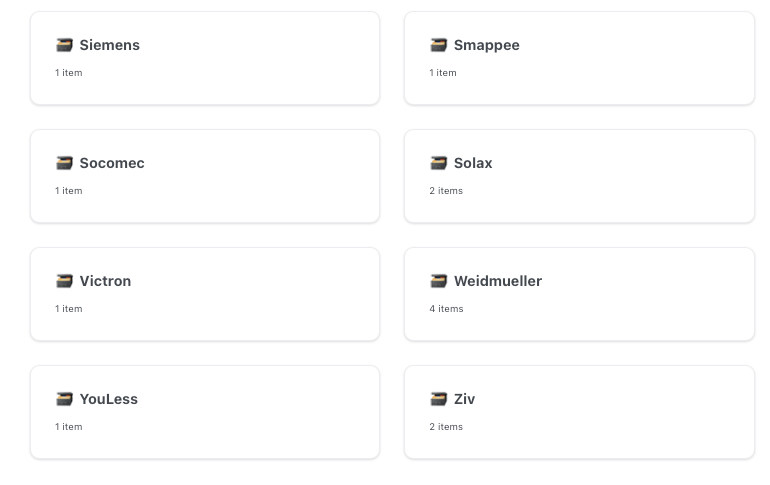Click the card index icon beside Smappee

pyautogui.click(x=439, y=45)
